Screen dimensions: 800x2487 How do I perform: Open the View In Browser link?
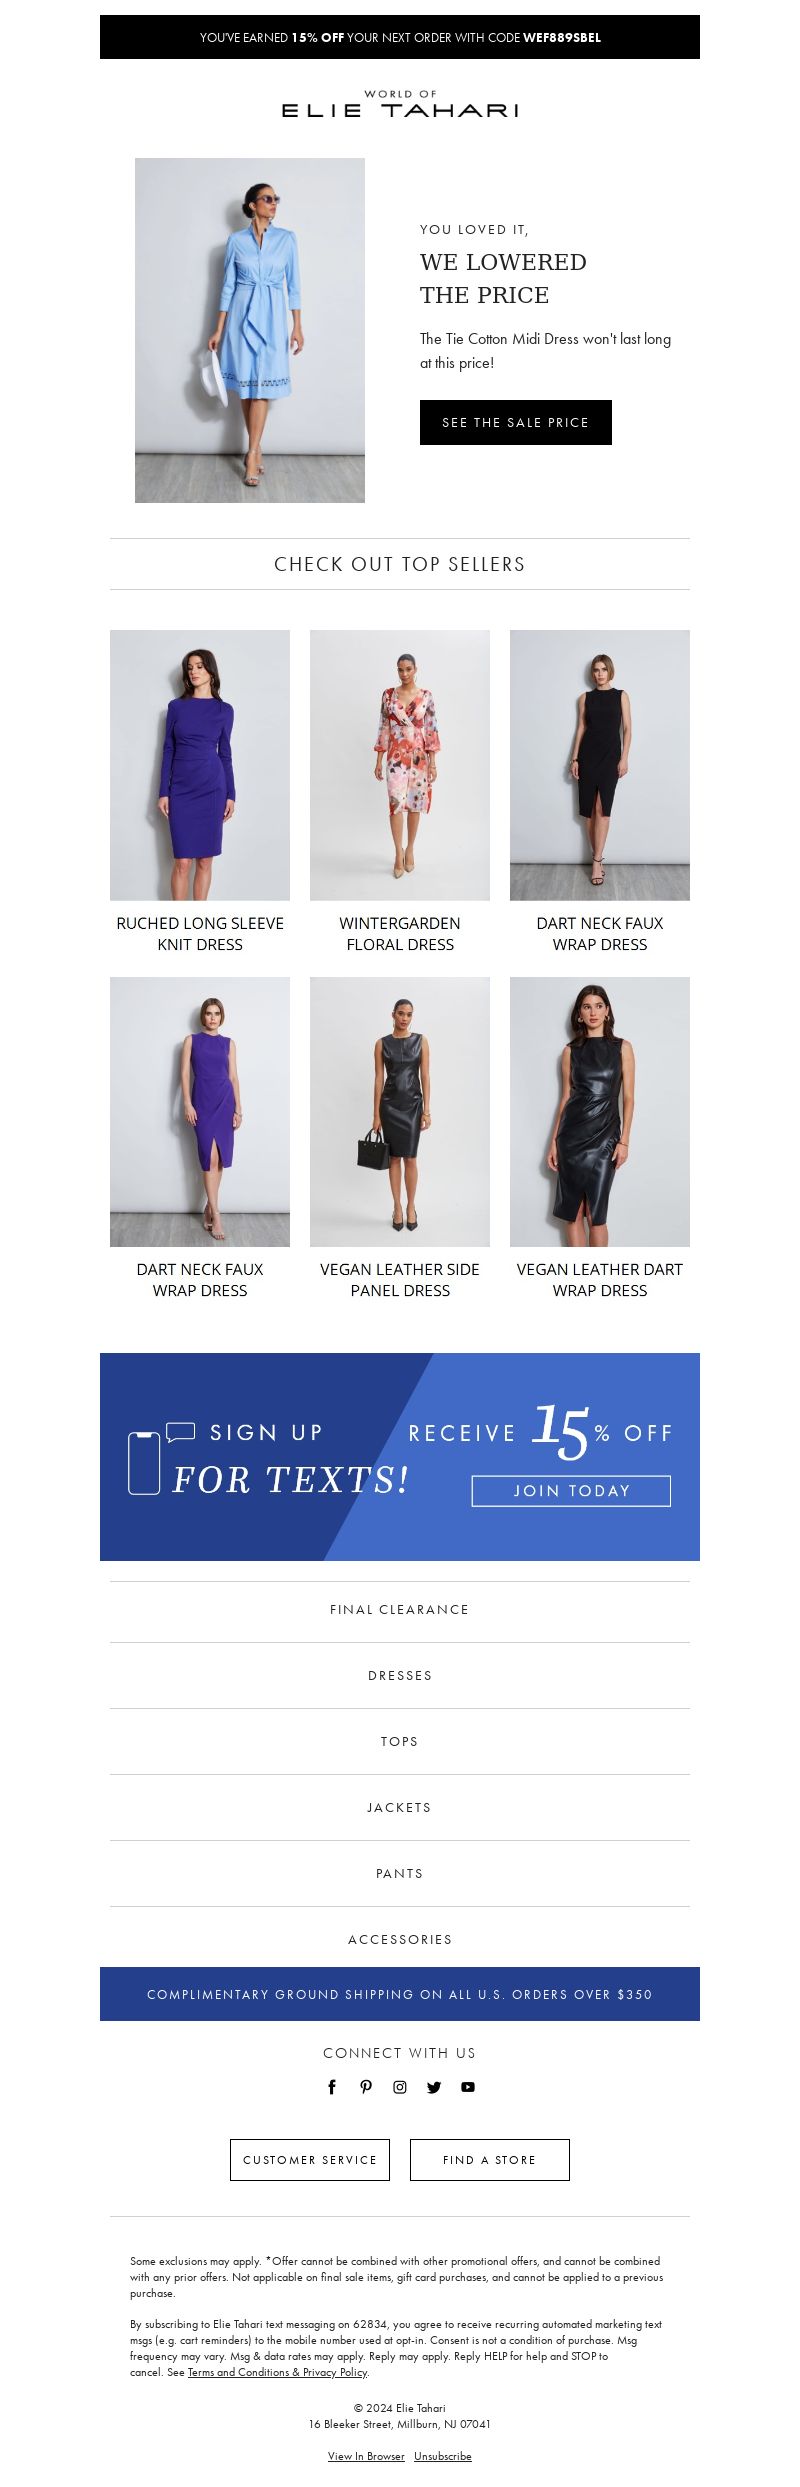coord(366,2455)
